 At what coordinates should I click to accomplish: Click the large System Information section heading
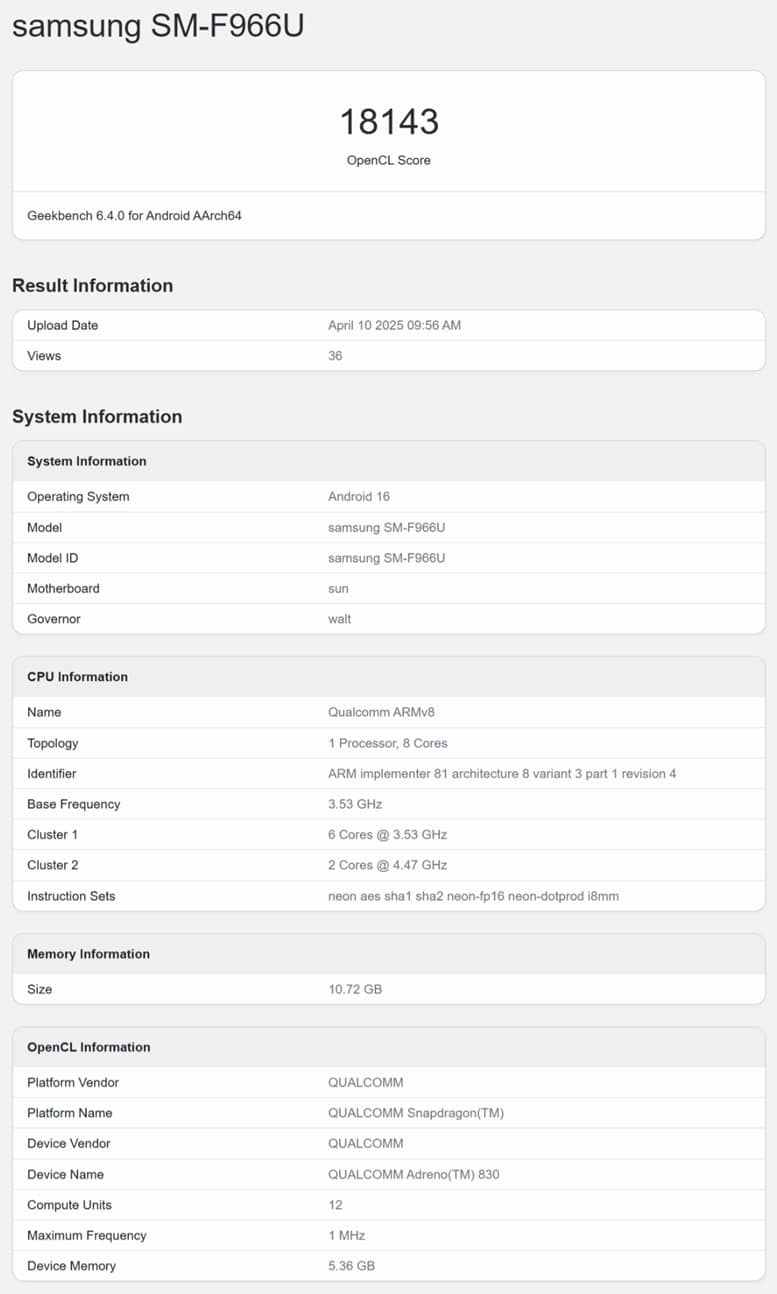click(97, 417)
